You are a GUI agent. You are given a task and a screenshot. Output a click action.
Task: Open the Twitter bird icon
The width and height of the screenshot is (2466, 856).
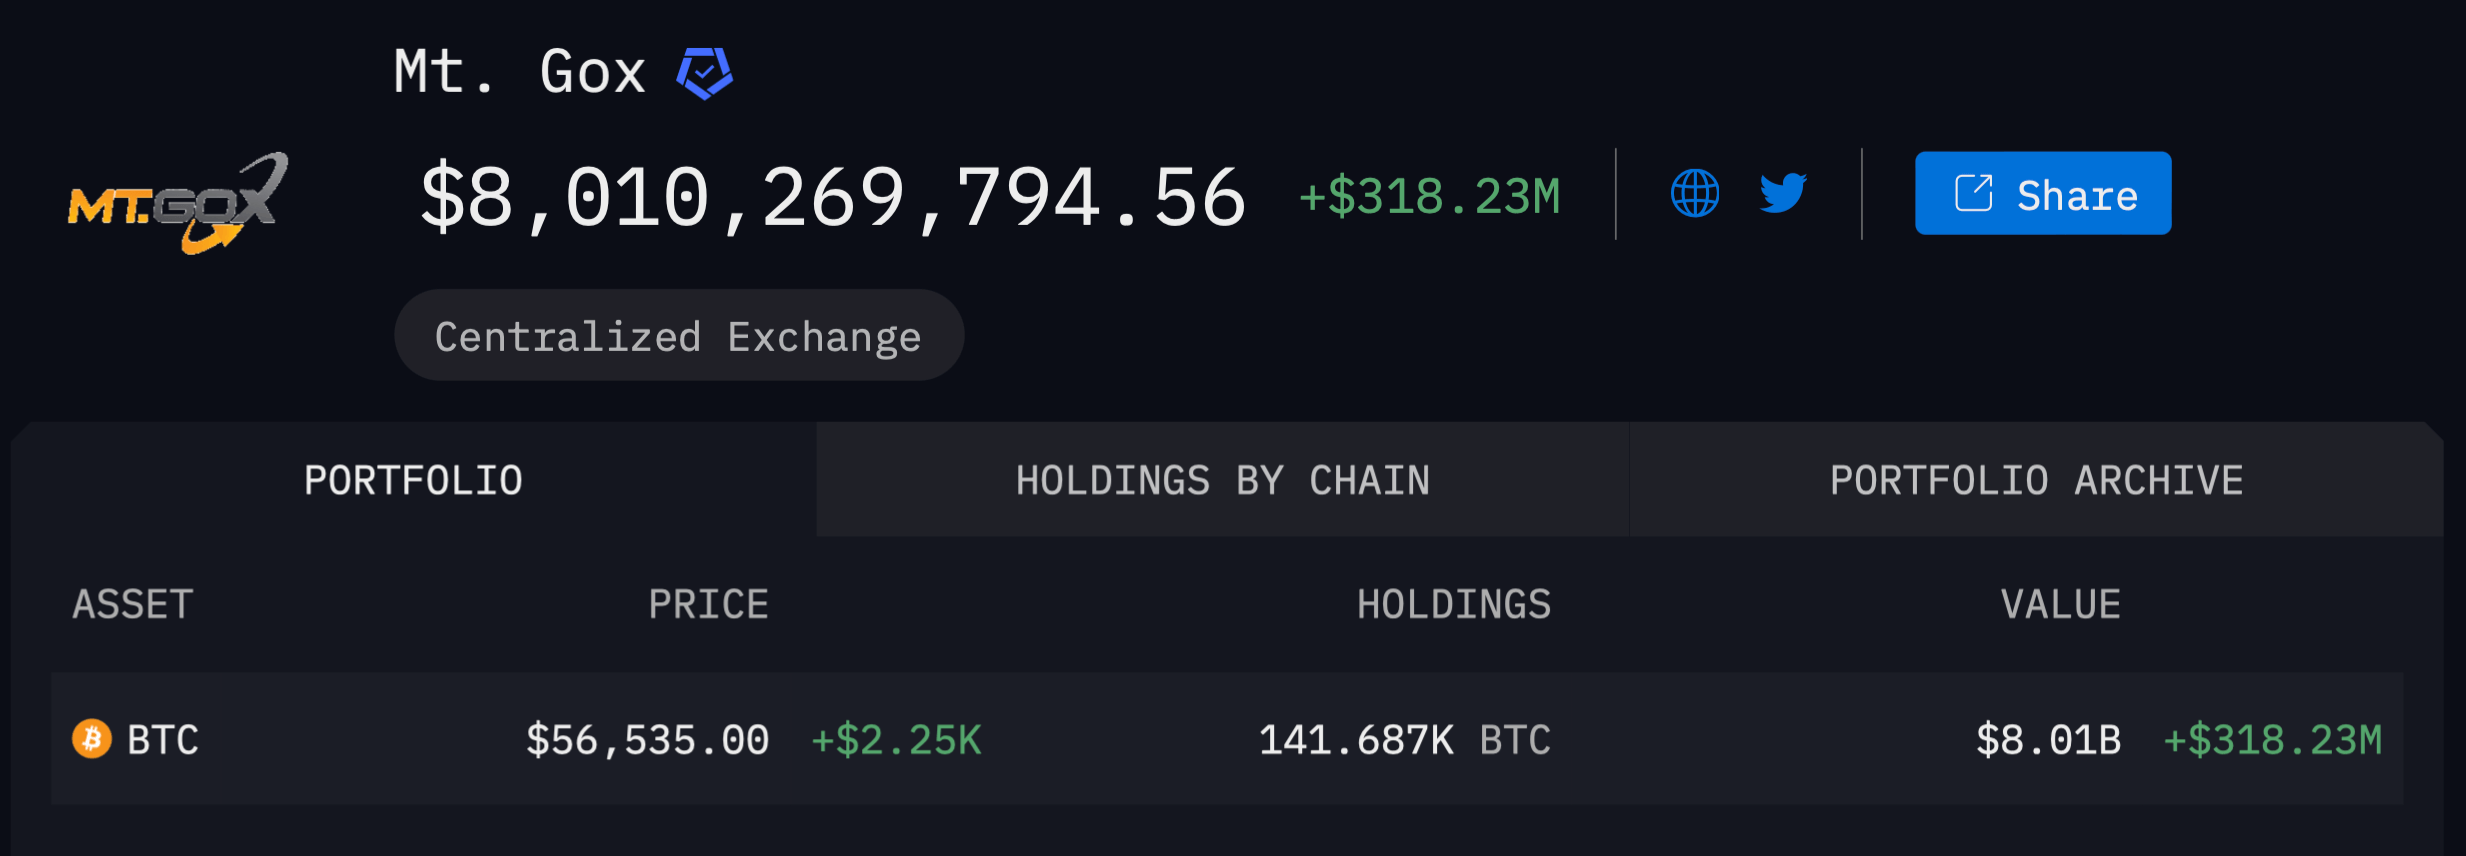click(x=1783, y=193)
